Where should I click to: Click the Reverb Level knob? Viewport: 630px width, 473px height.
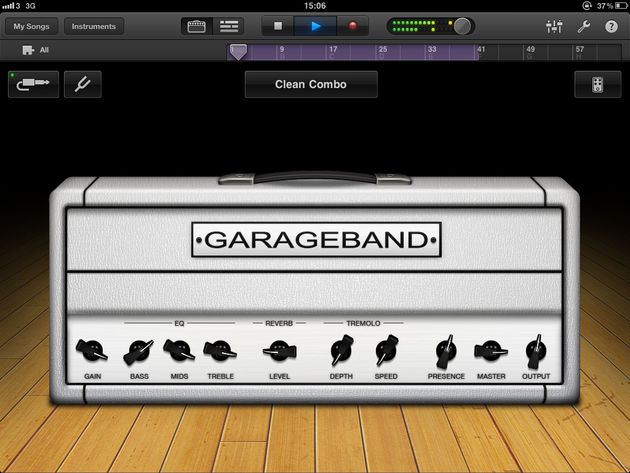point(279,351)
